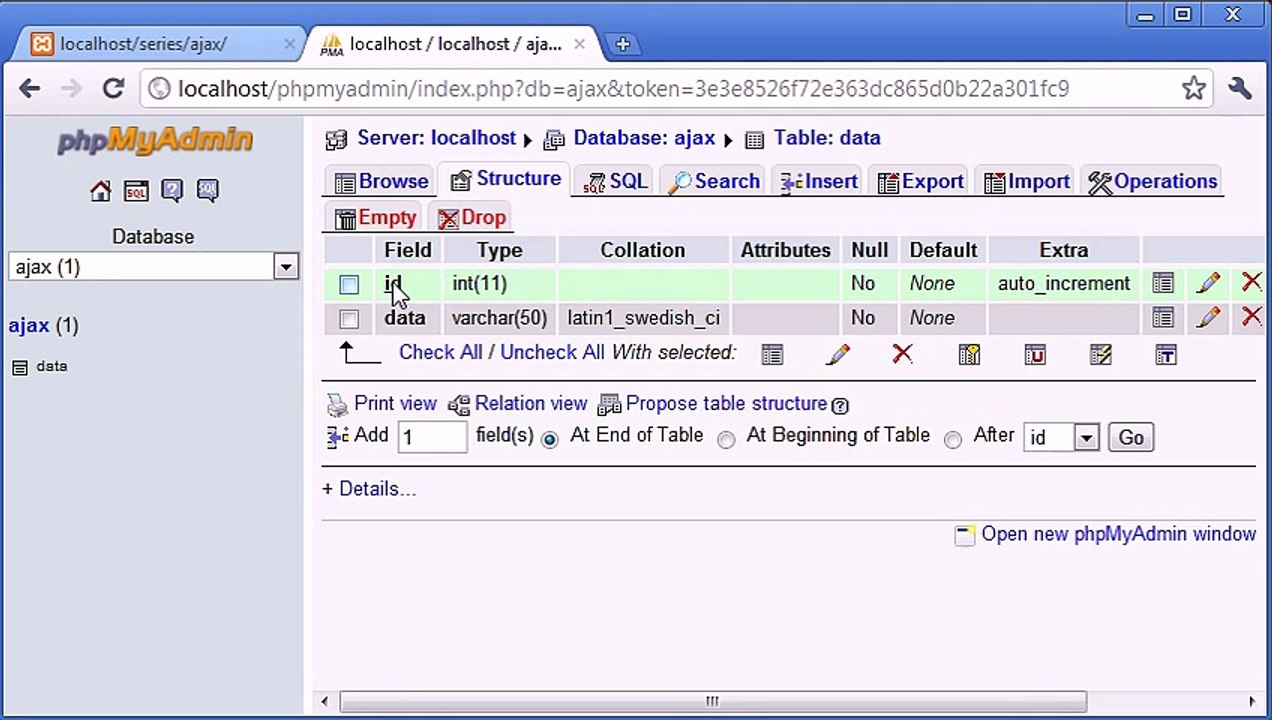Viewport: 1272px width, 720px height.
Task: Click Drop red X in With selected row
Action: point(902,354)
